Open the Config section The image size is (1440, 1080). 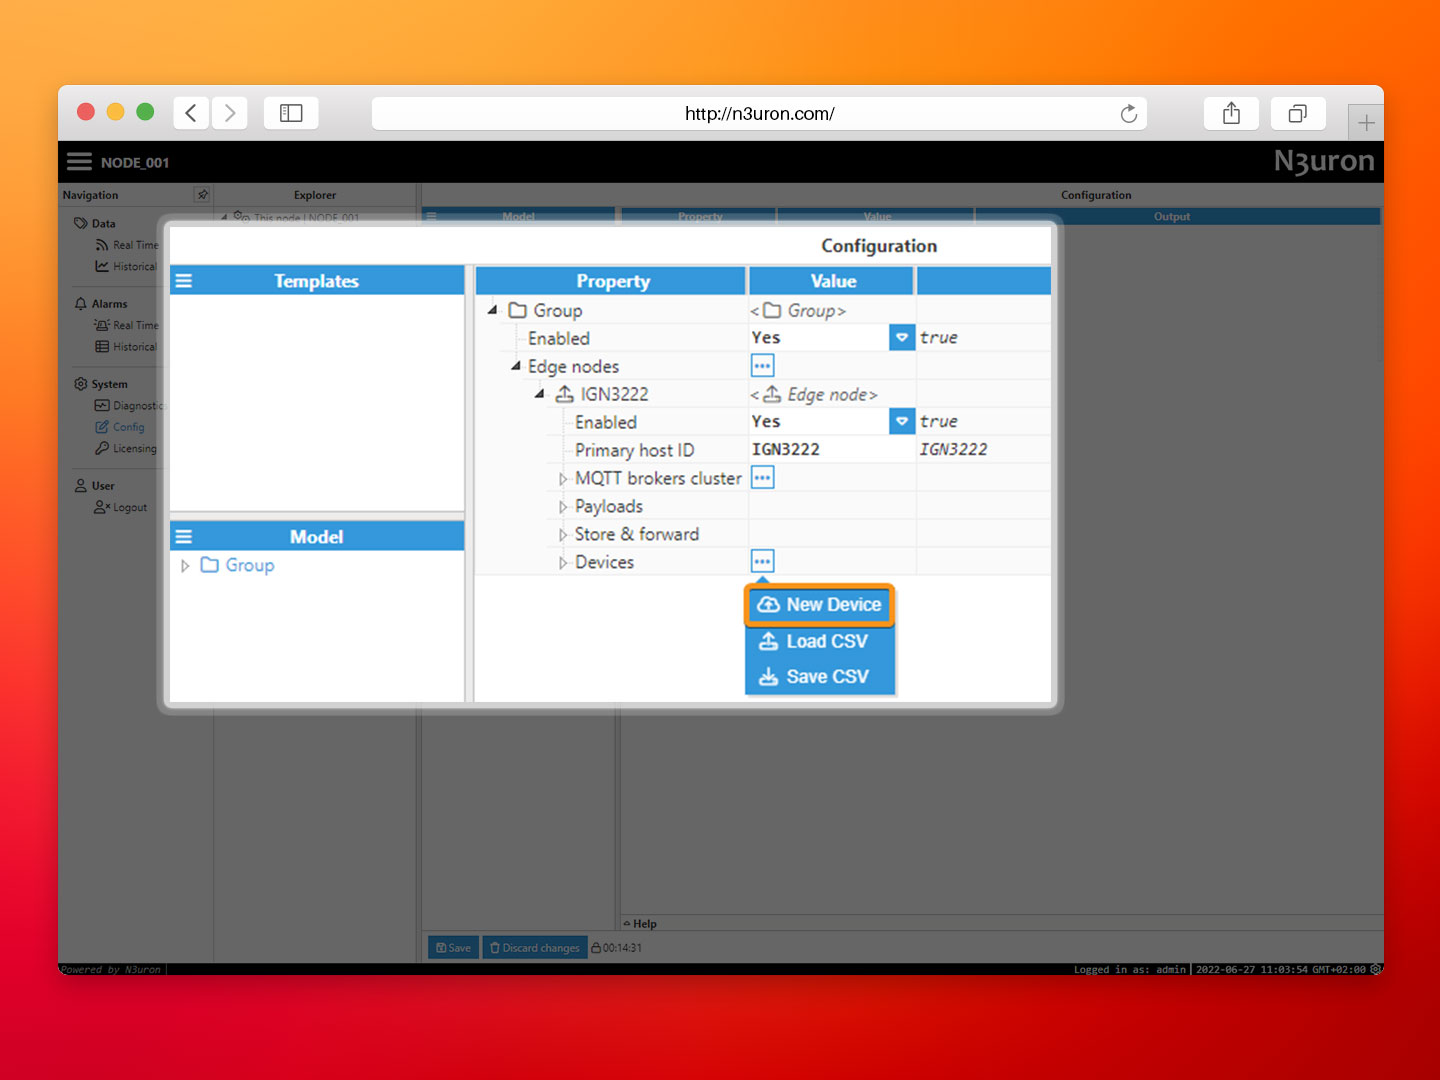(x=120, y=427)
